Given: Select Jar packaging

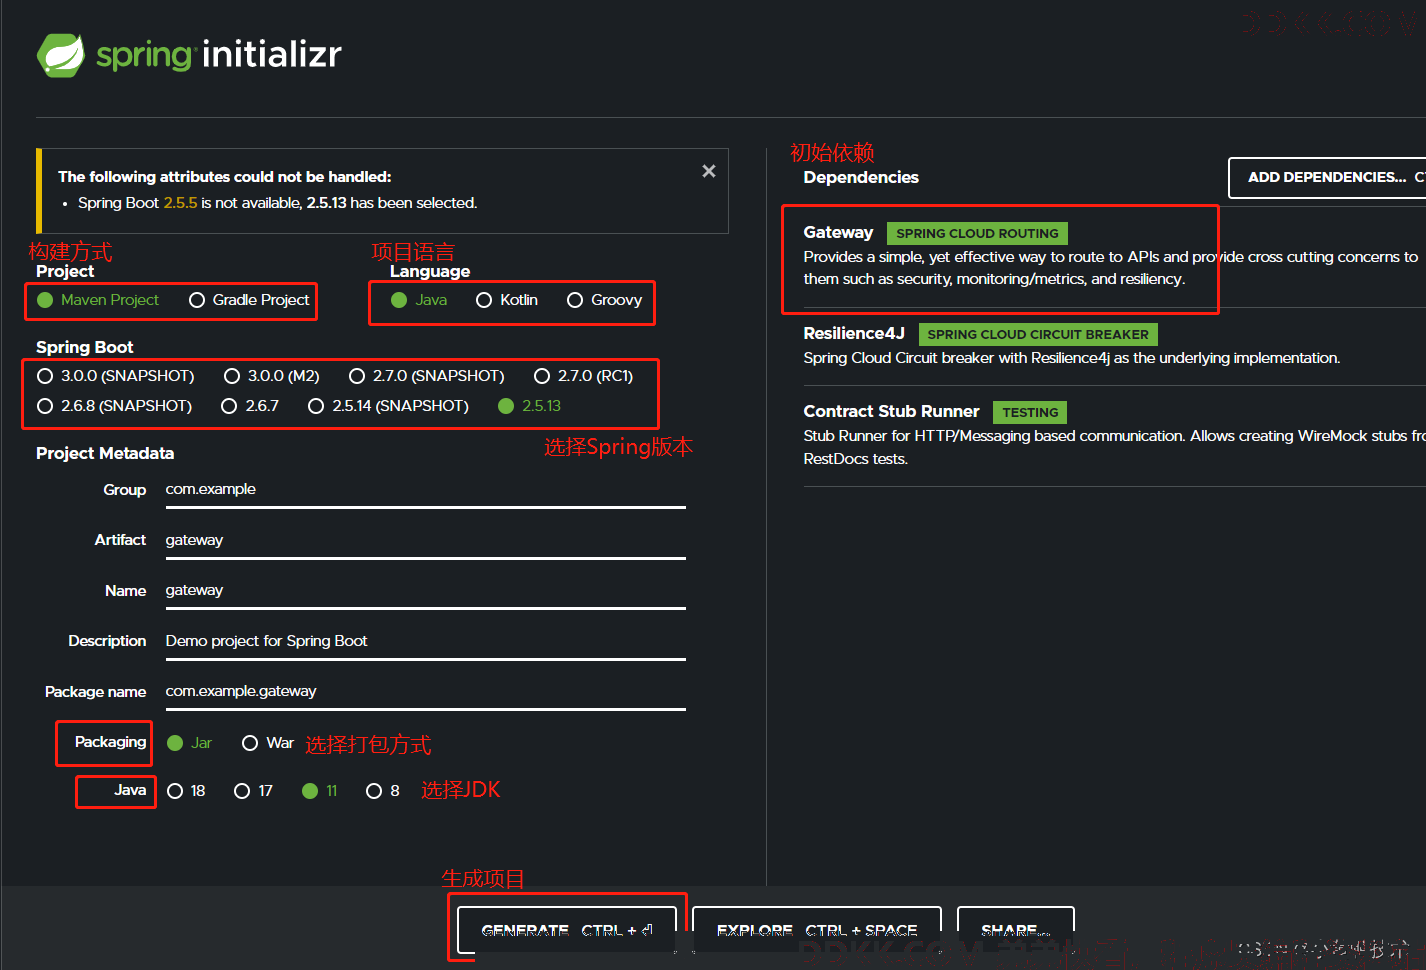Looking at the screenshot, I should point(190,743).
